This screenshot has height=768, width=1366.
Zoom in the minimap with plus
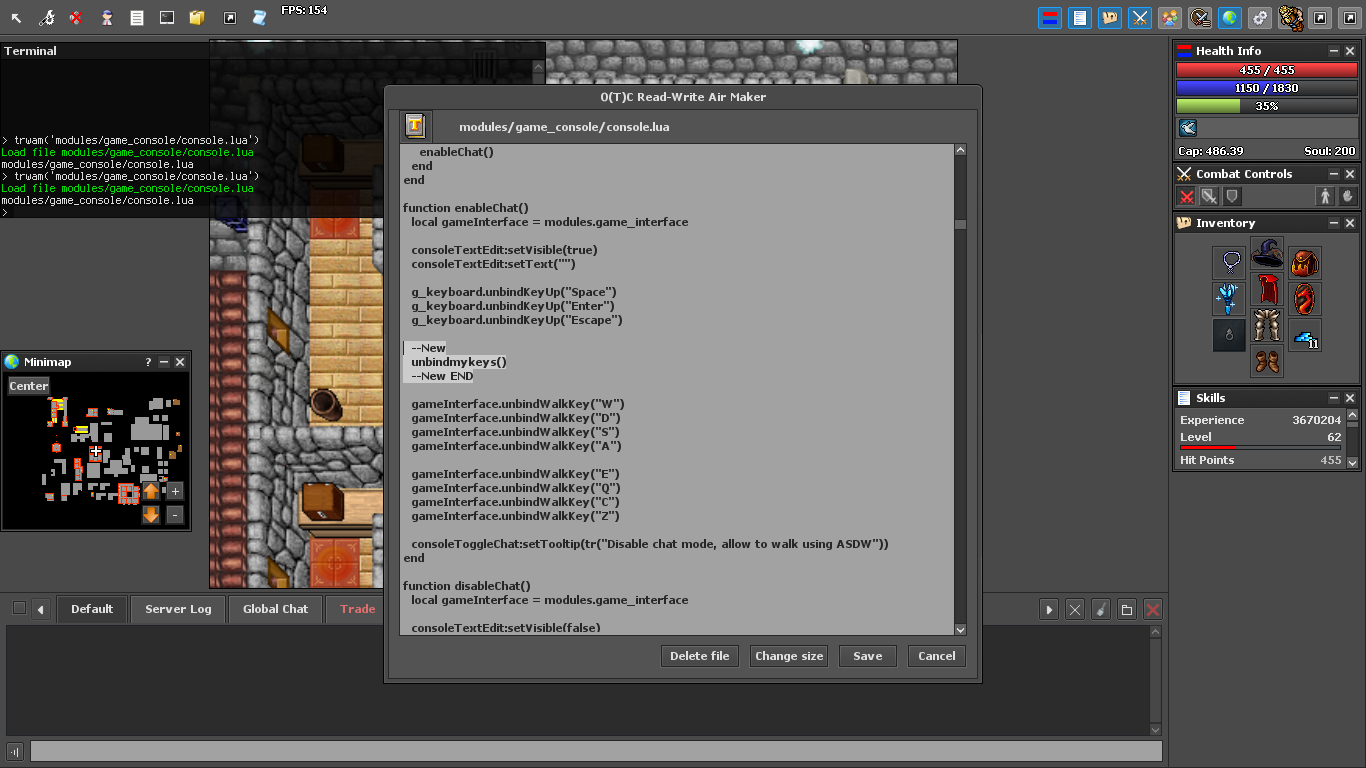[x=175, y=491]
